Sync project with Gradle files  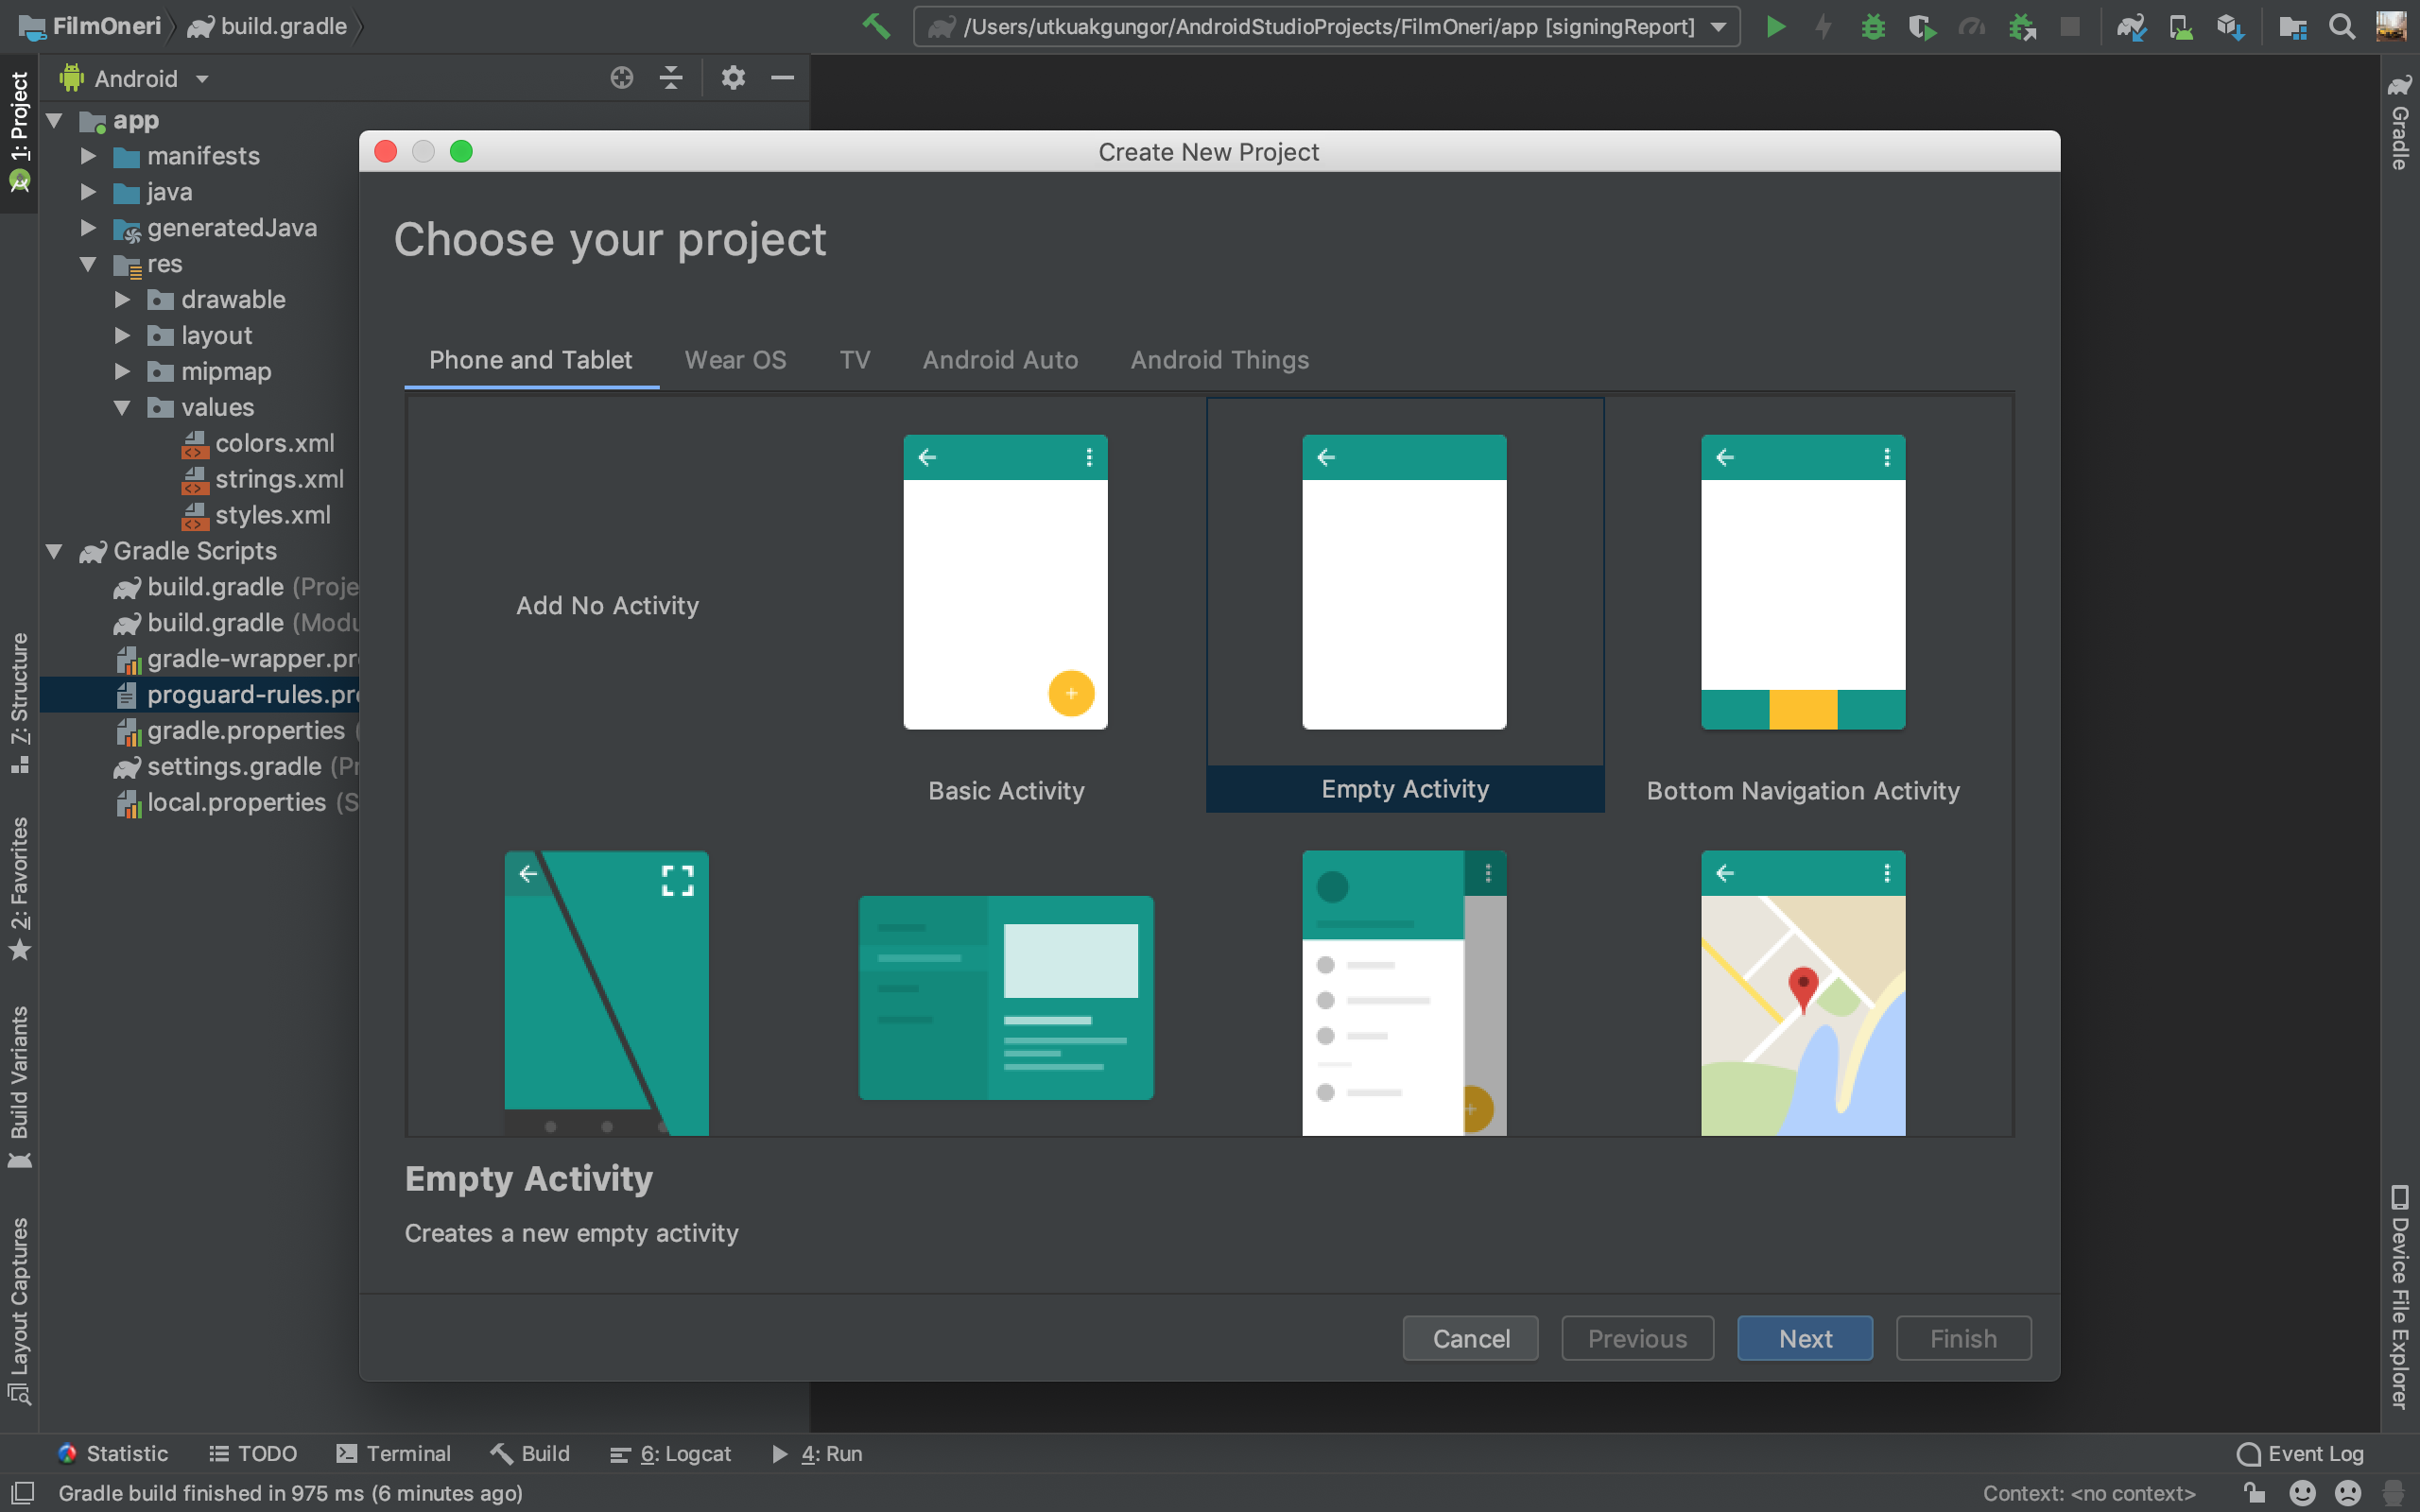tap(2131, 27)
